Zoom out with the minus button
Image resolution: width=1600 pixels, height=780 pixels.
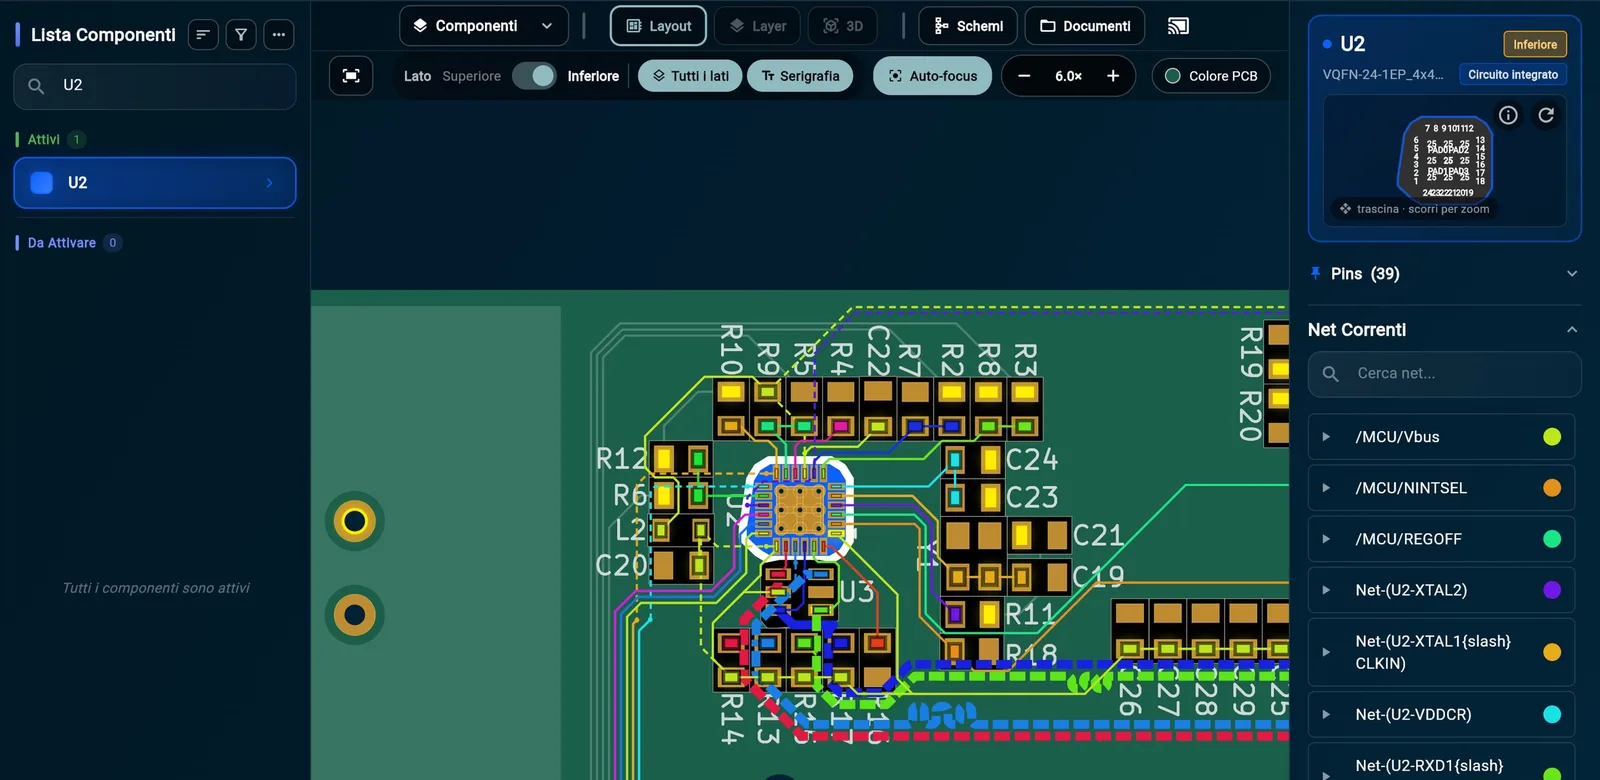[x=1024, y=76]
